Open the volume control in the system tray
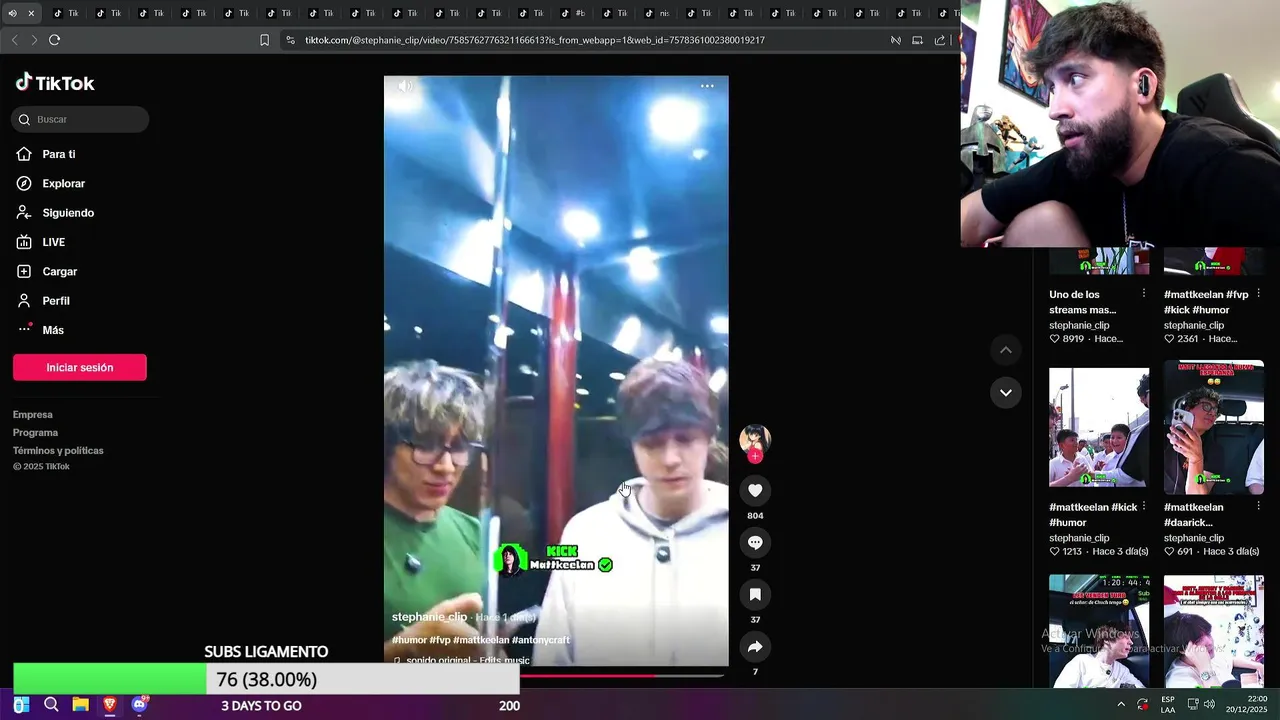 coord(1209,705)
